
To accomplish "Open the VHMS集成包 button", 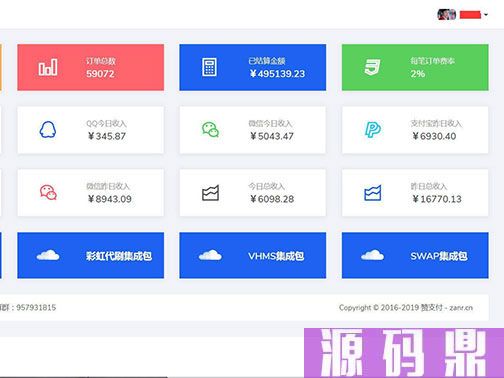I will [253, 255].
